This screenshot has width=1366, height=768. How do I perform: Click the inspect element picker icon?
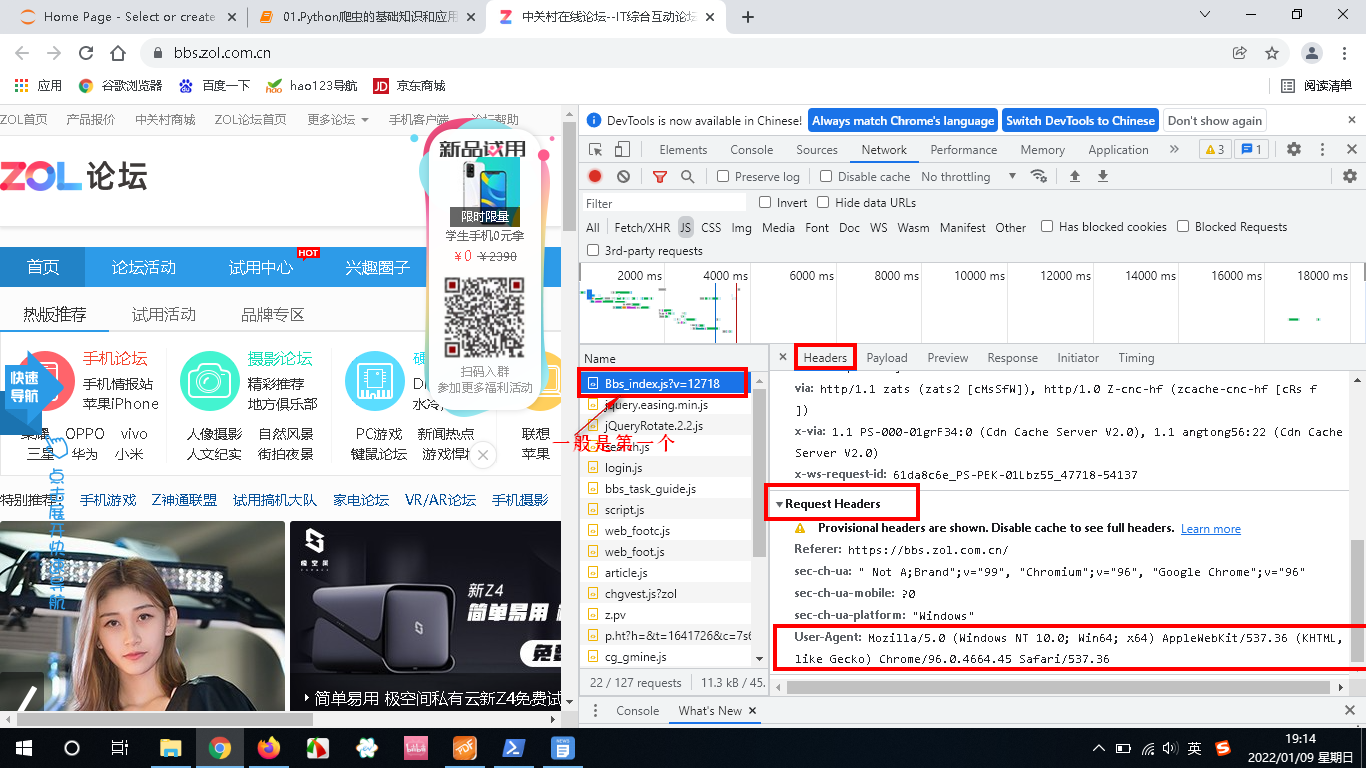pyautogui.click(x=596, y=150)
